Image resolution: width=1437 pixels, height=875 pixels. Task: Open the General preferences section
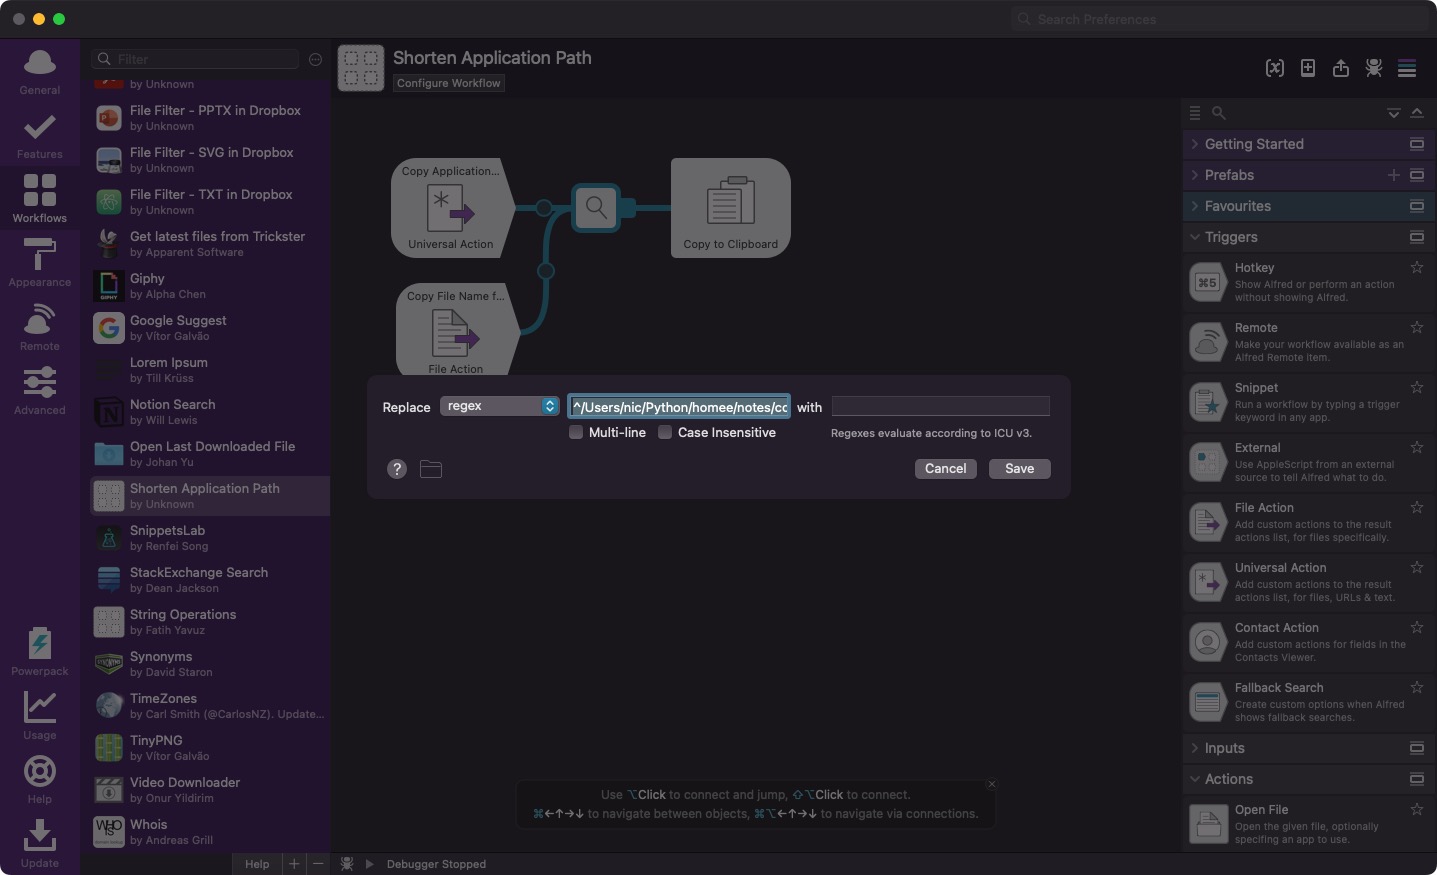[x=40, y=72]
